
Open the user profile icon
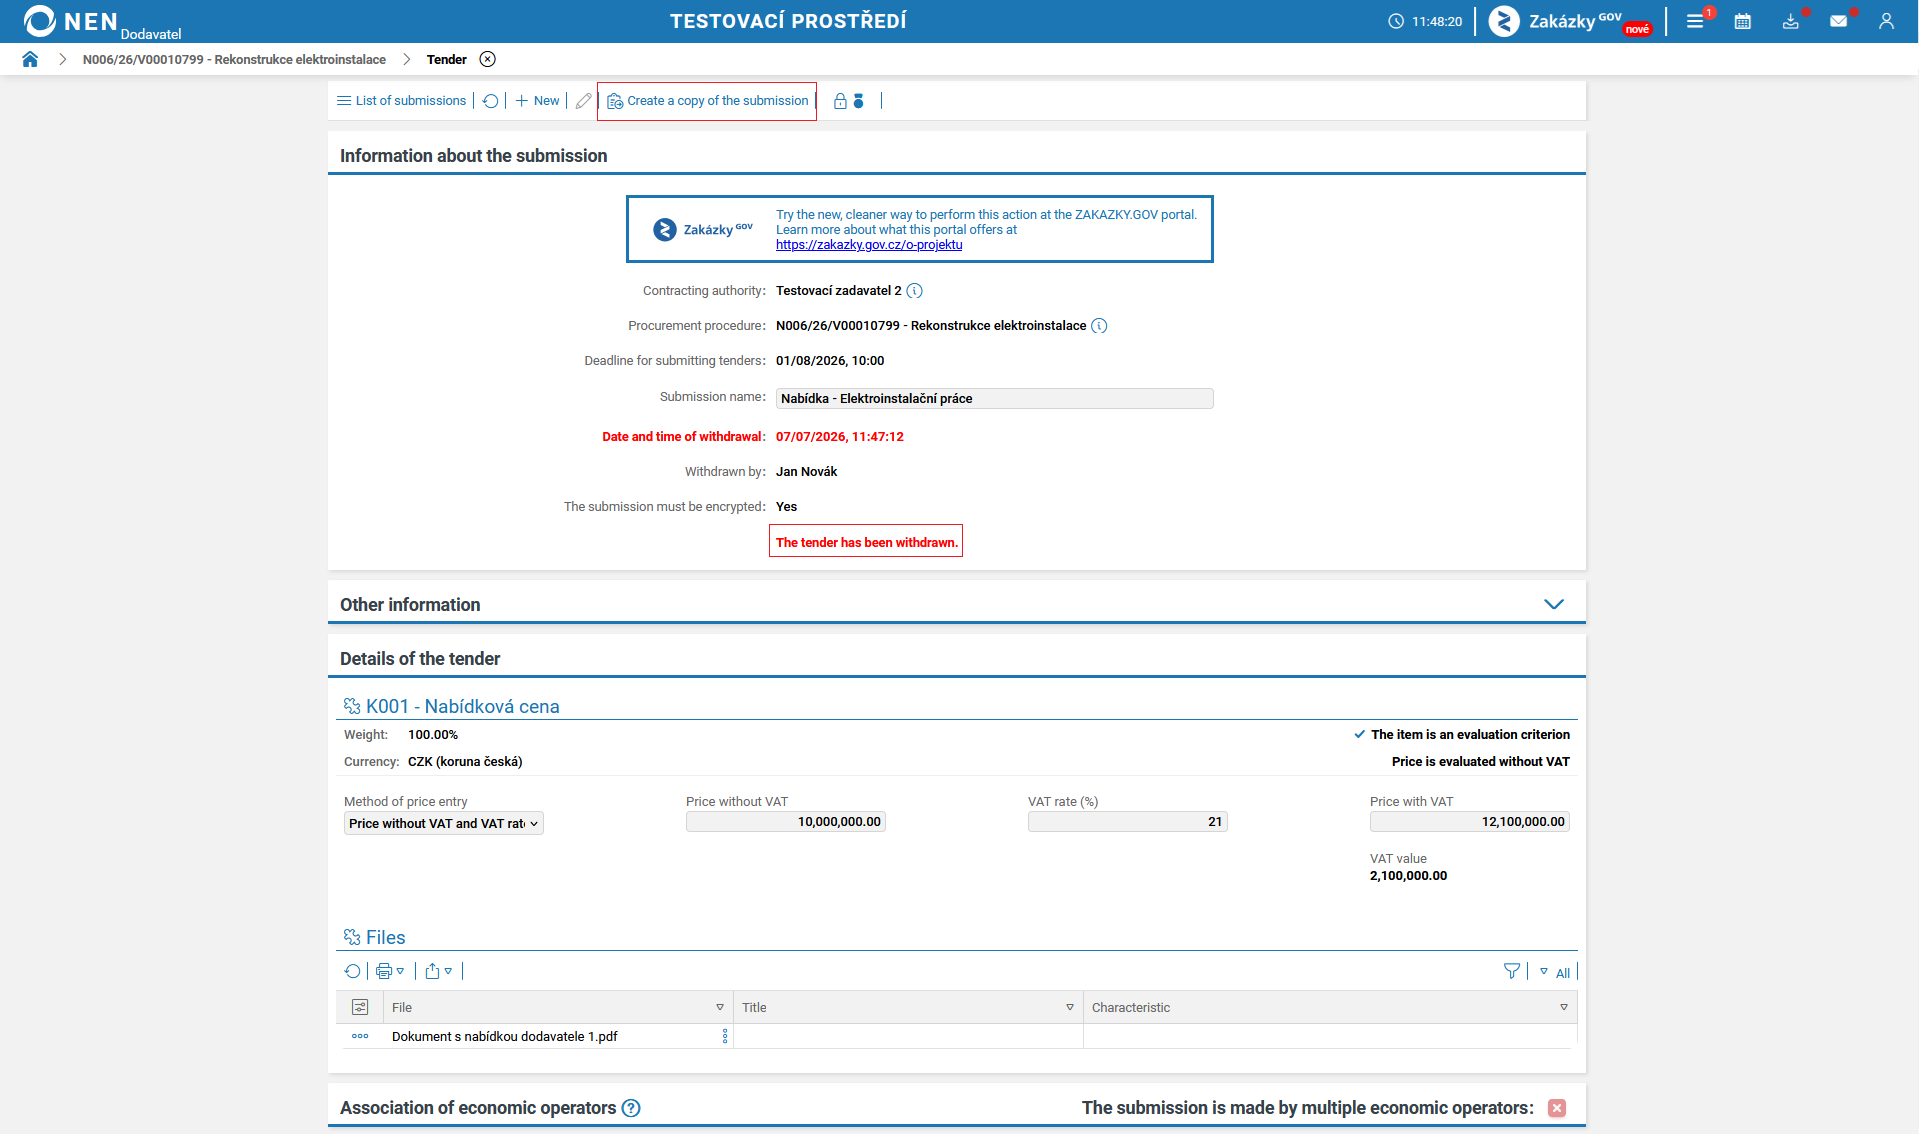[1886, 21]
